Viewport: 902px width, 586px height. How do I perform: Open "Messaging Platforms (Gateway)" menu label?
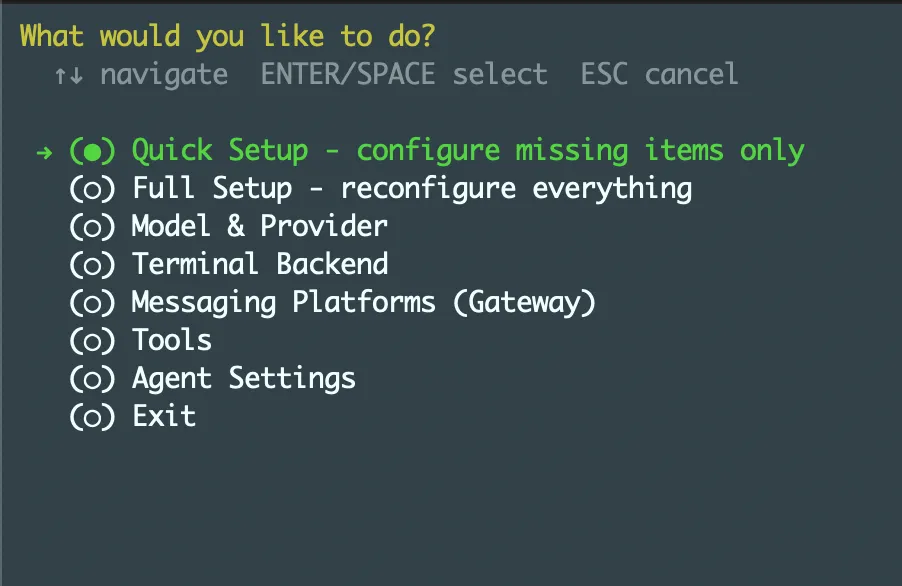click(364, 303)
